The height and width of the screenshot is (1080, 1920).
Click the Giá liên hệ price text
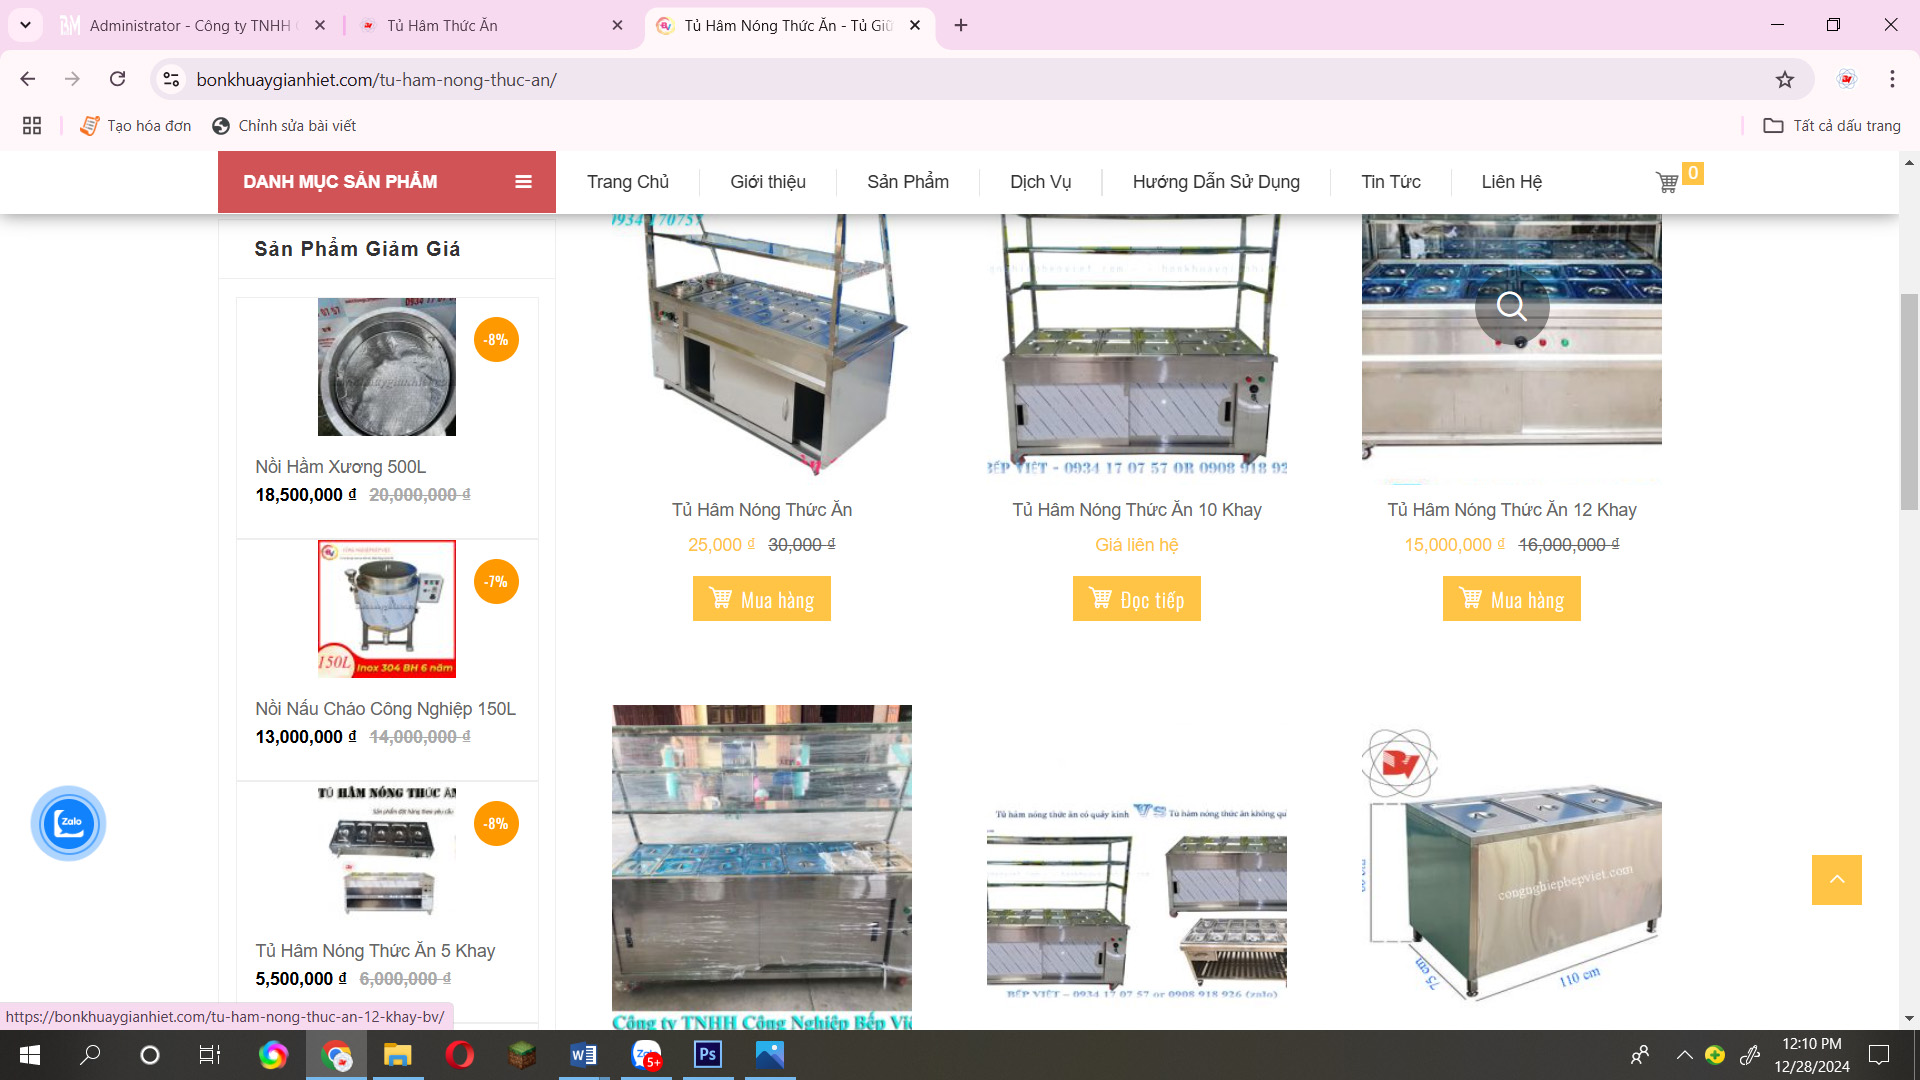[x=1137, y=545]
